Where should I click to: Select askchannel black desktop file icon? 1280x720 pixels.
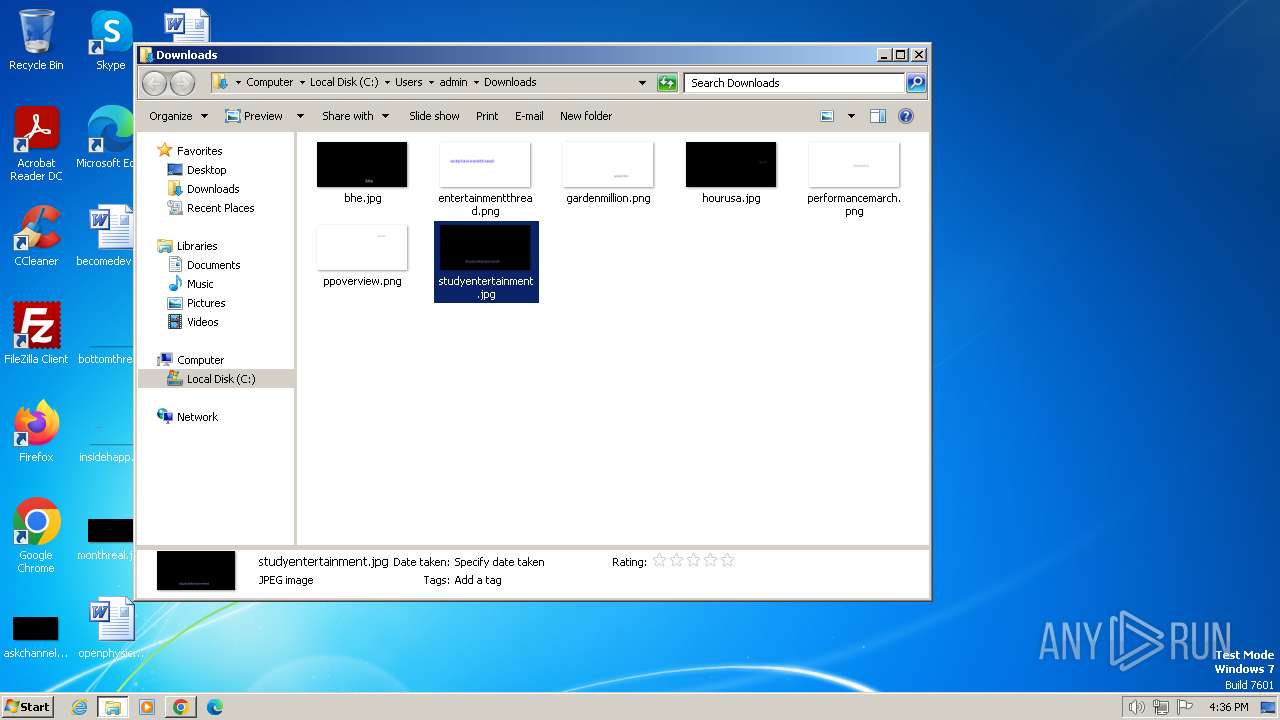coord(36,637)
